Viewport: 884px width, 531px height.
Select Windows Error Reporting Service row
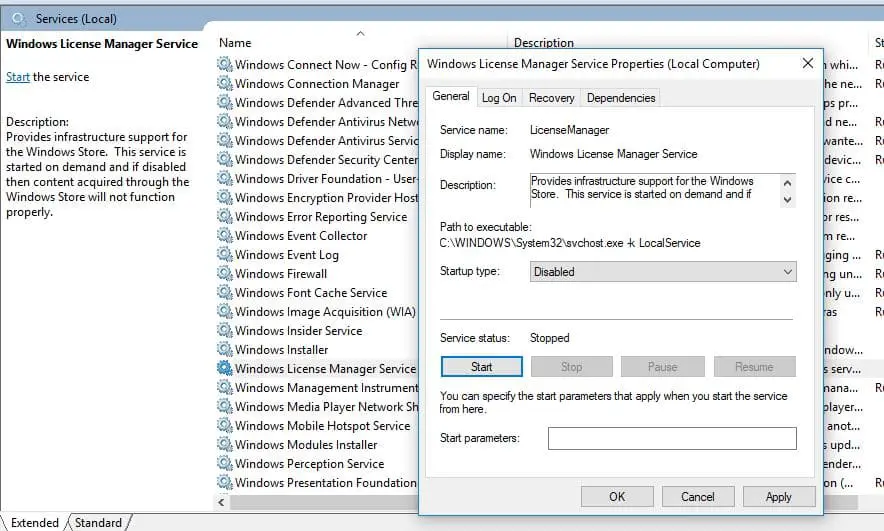tap(321, 216)
